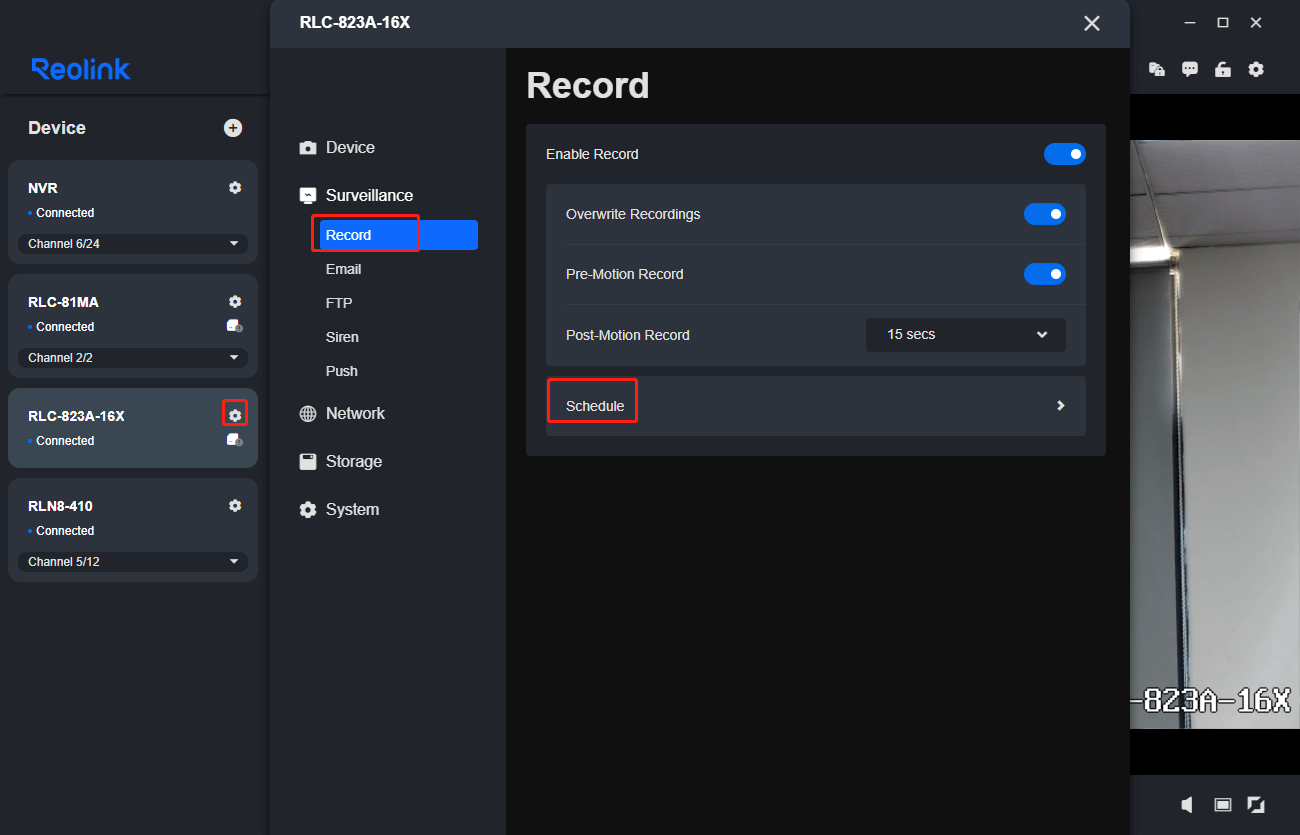Maximize the Reolink client window
1300x835 pixels.
pyautogui.click(x=1222, y=23)
